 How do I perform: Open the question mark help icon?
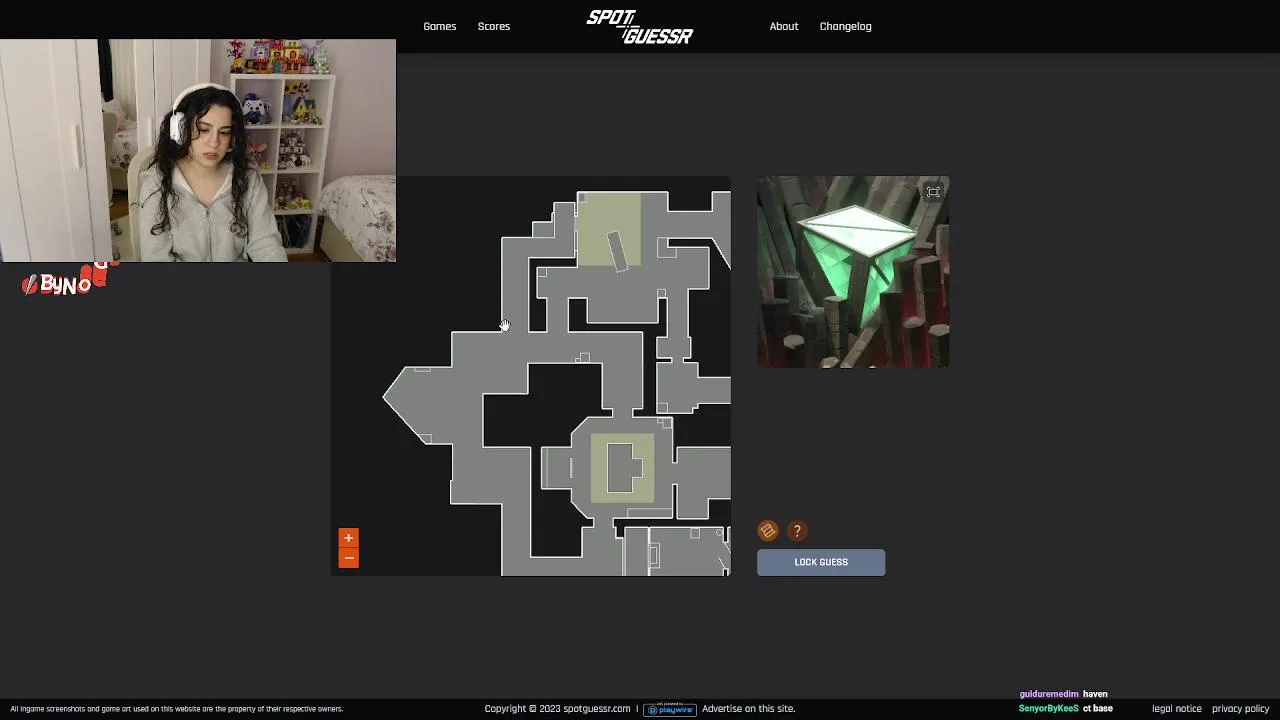pyautogui.click(x=797, y=531)
